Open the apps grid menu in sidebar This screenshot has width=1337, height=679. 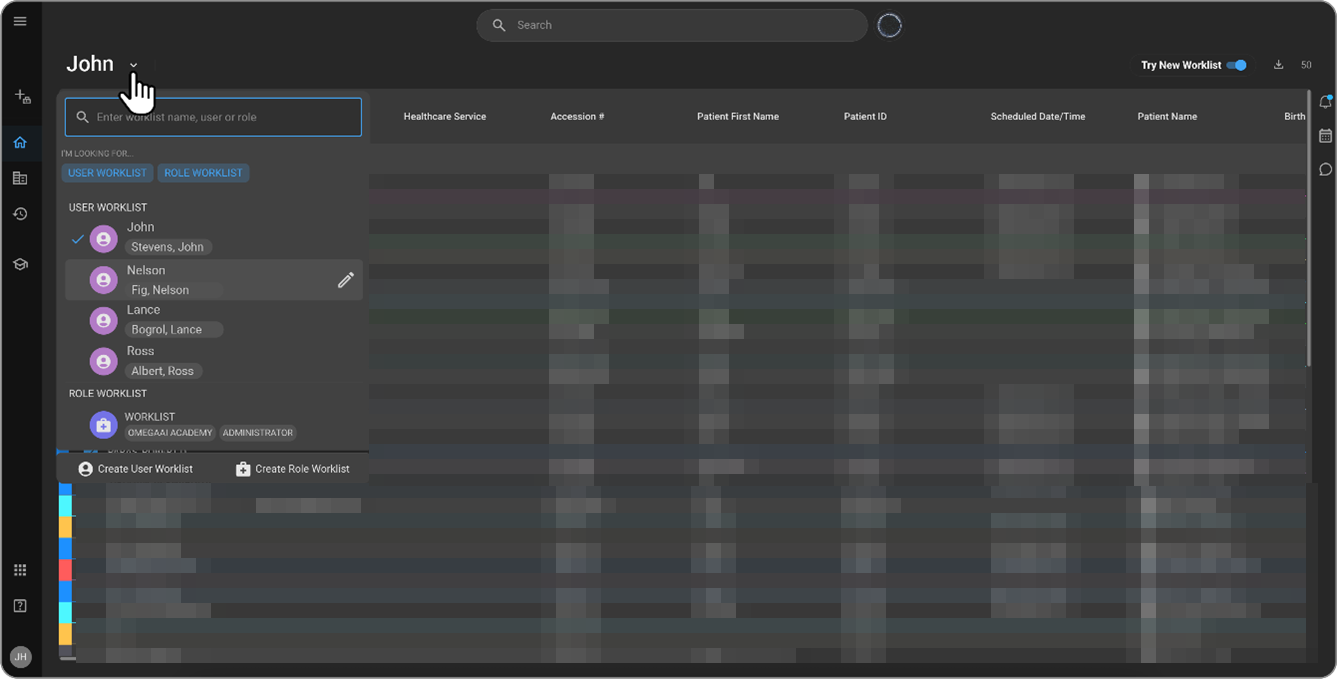[20, 569]
